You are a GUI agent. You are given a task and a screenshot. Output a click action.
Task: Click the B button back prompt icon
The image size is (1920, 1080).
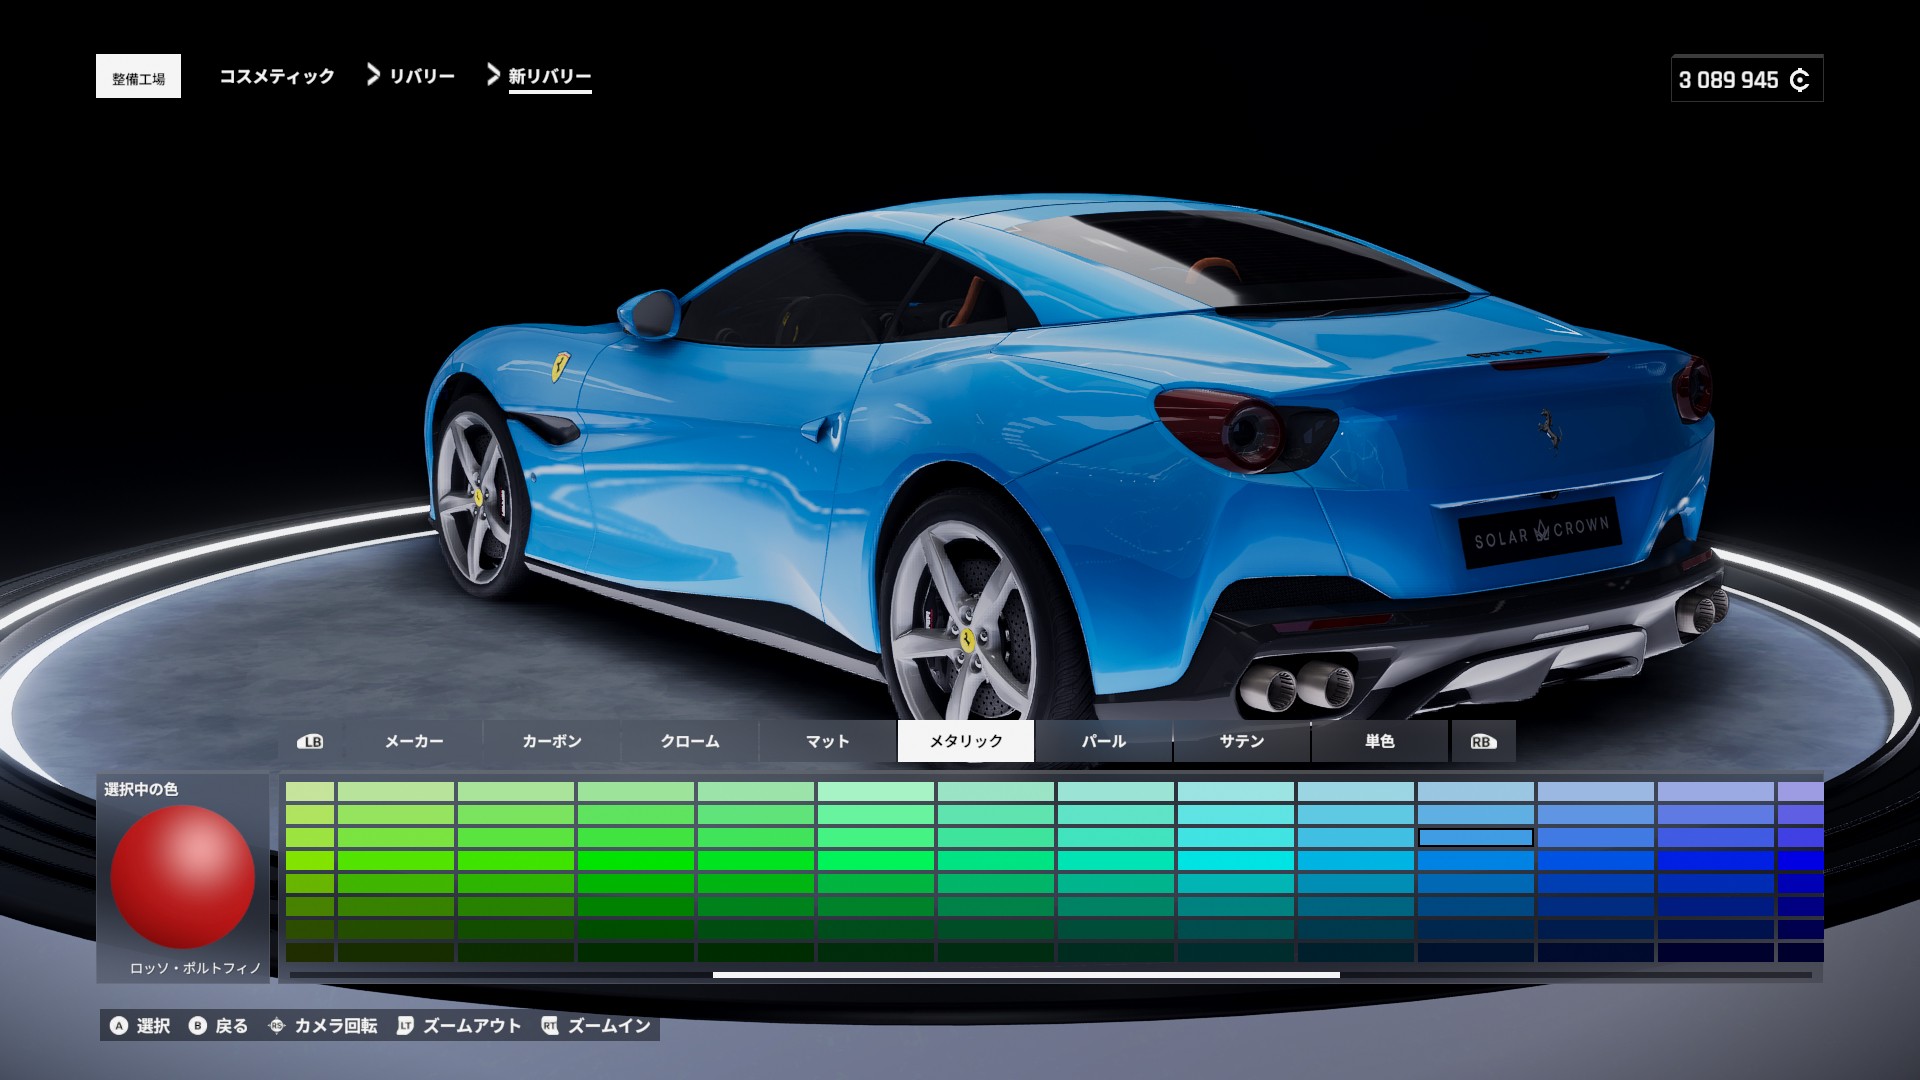tap(198, 1026)
